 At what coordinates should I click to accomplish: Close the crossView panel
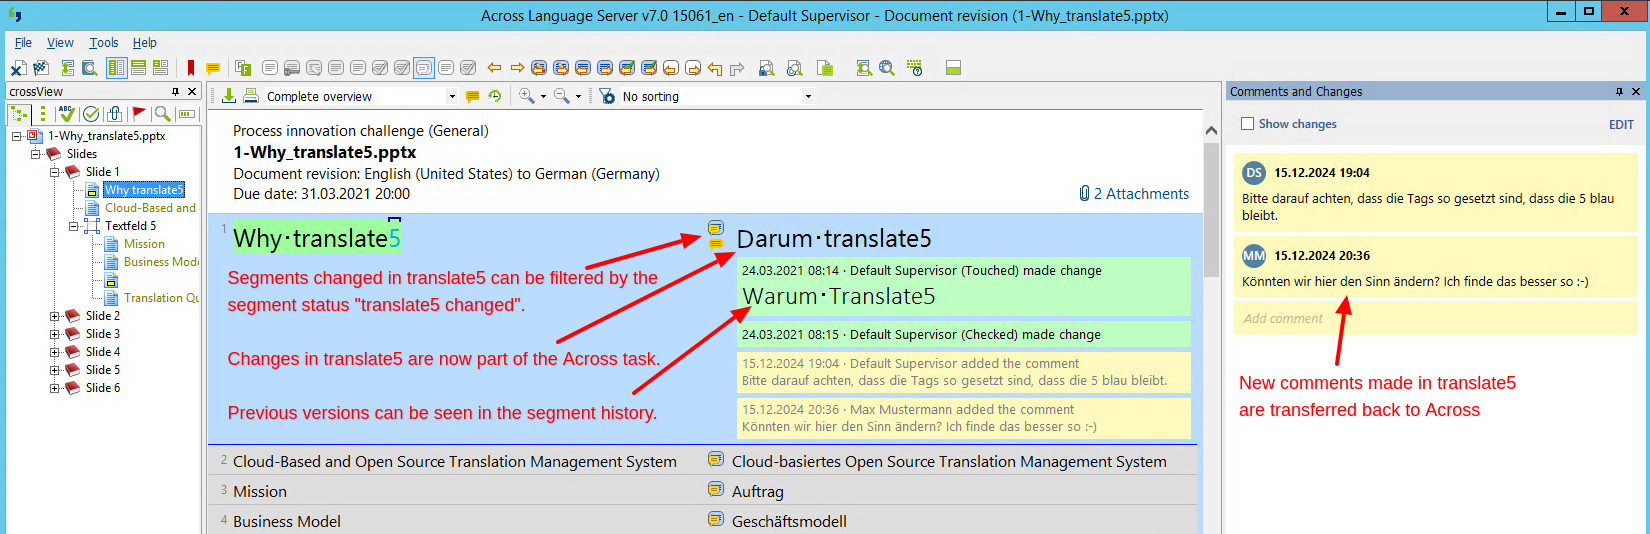pyautogui.click(x=193, y=91)
